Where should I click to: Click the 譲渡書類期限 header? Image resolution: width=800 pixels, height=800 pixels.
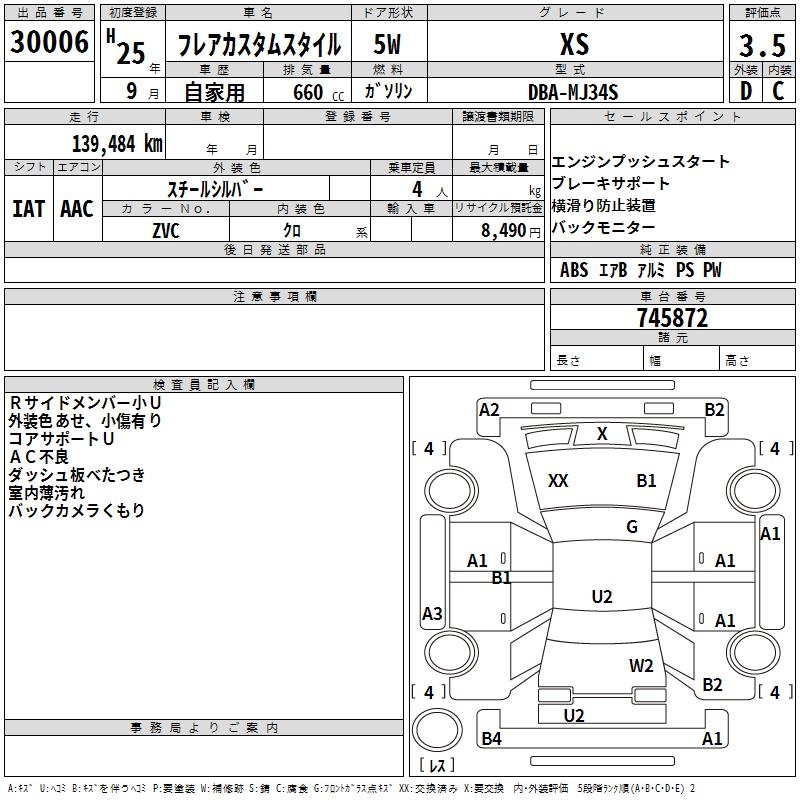click(x=498, y=117)
